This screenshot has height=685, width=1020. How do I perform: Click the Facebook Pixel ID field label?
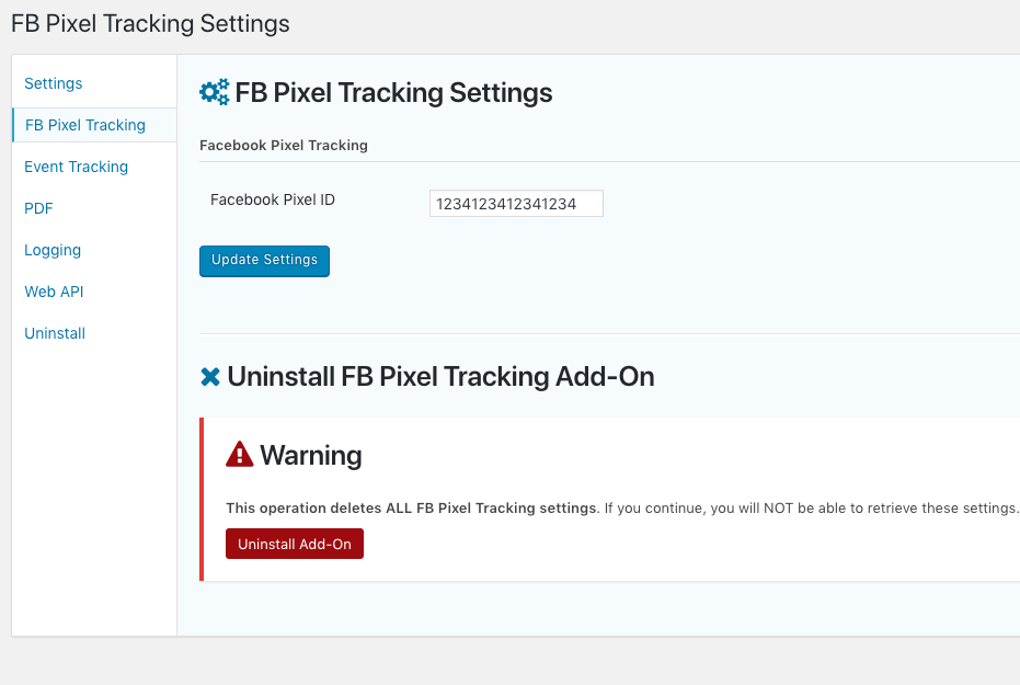pyautogui.click(x=272, y=200)
